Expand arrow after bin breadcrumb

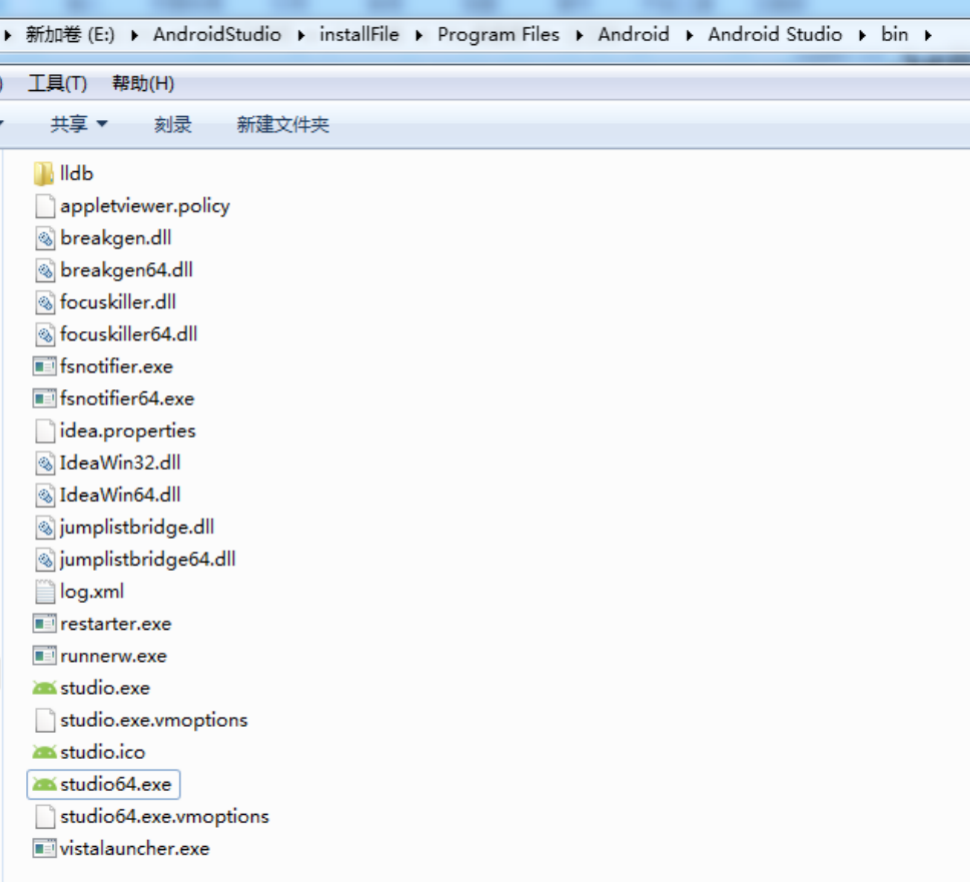pyautogui.click(x=928, y=35)
